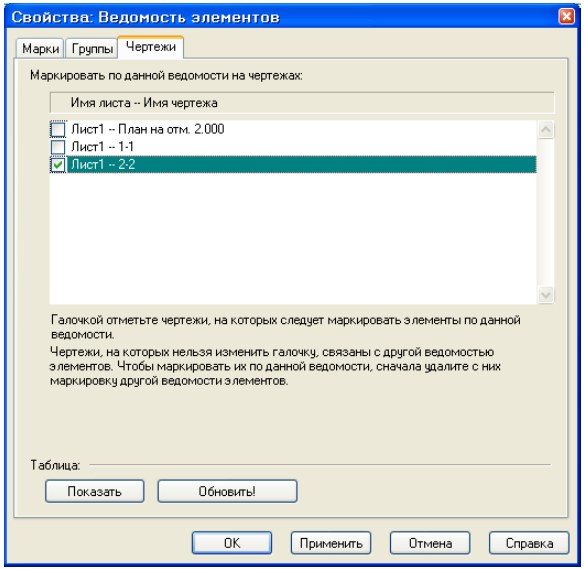Click the list scrollbar down arrow
Screen dimensions: 584x569
click(x=546, y=295)
